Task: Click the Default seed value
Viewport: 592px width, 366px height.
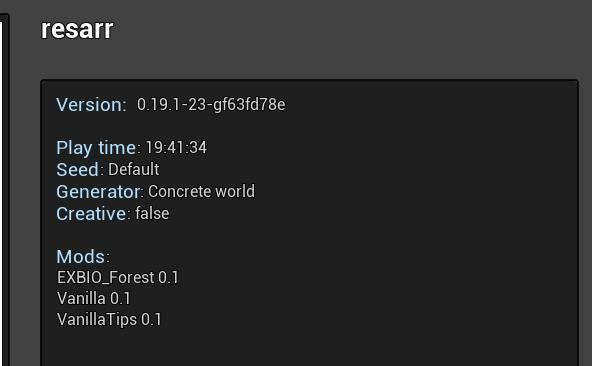Action: (x=134, y=170)
